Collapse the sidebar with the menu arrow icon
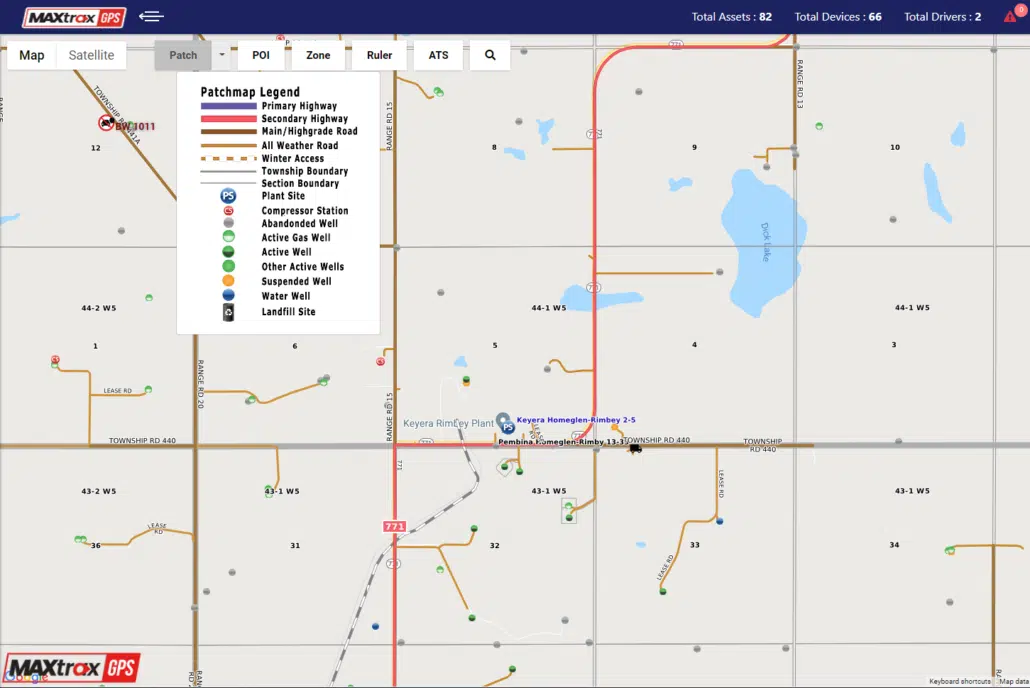The image size is (1030, 688). [152, 16]
